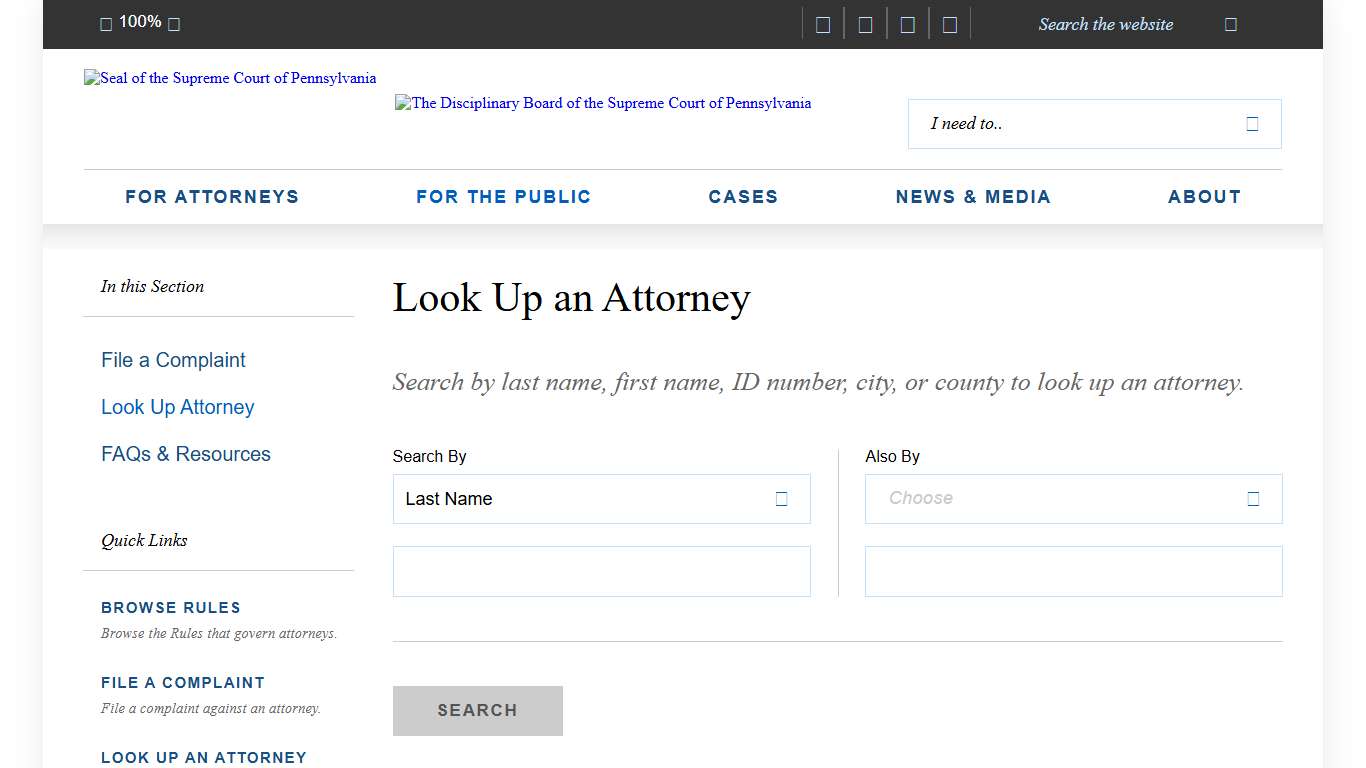Open the 'I need to..' dropdown

[1094, 123]
